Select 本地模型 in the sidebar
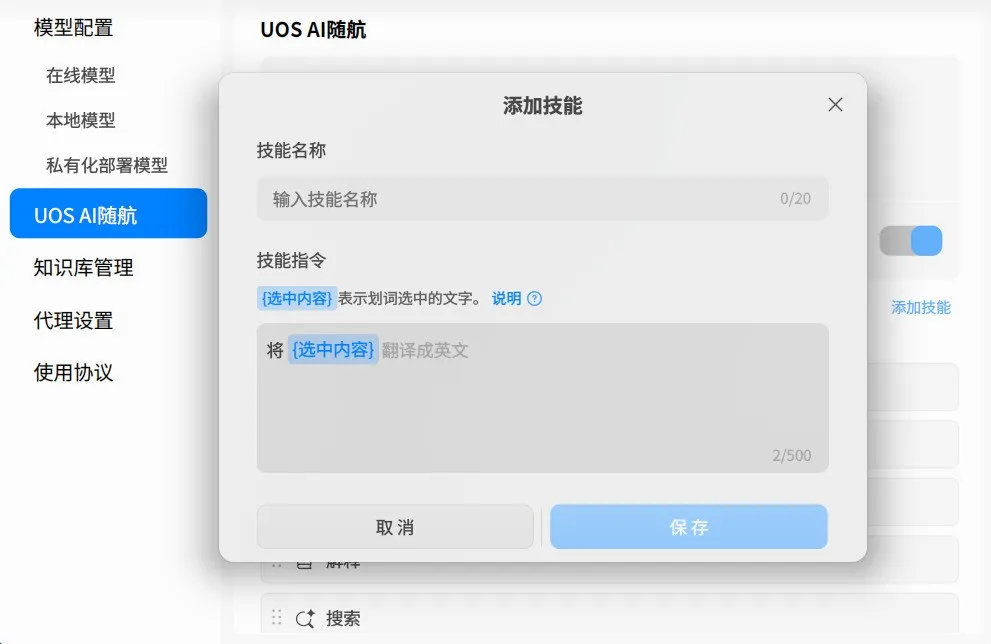Image resolution: width=991 pixels, height=644 pixels. pyautogui.click(x=81, y=120)
